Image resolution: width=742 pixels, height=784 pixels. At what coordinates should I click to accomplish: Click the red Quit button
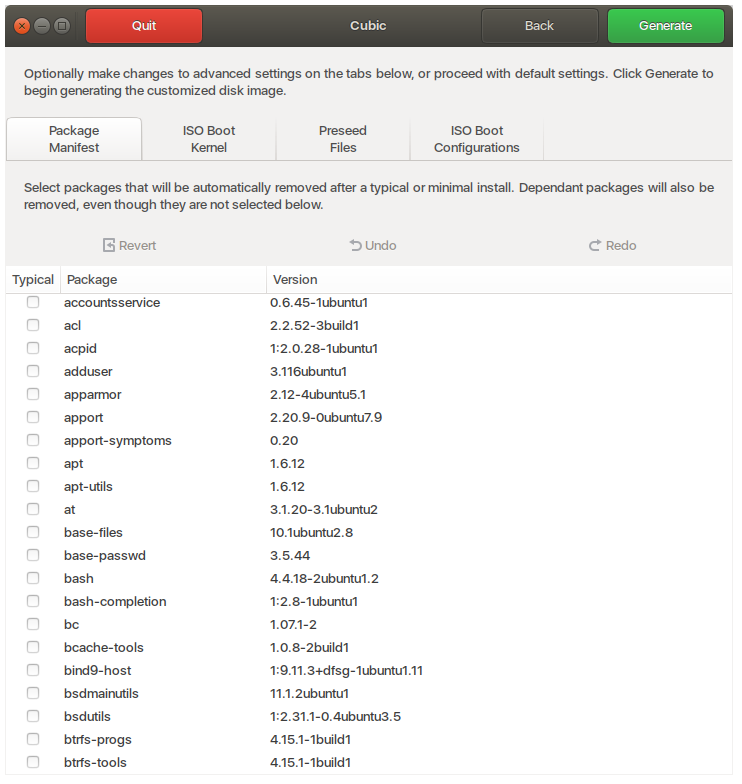144,26
